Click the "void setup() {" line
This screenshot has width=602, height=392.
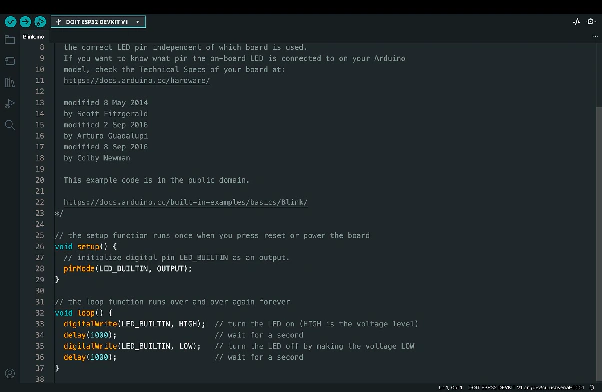(x=86, y=246)
